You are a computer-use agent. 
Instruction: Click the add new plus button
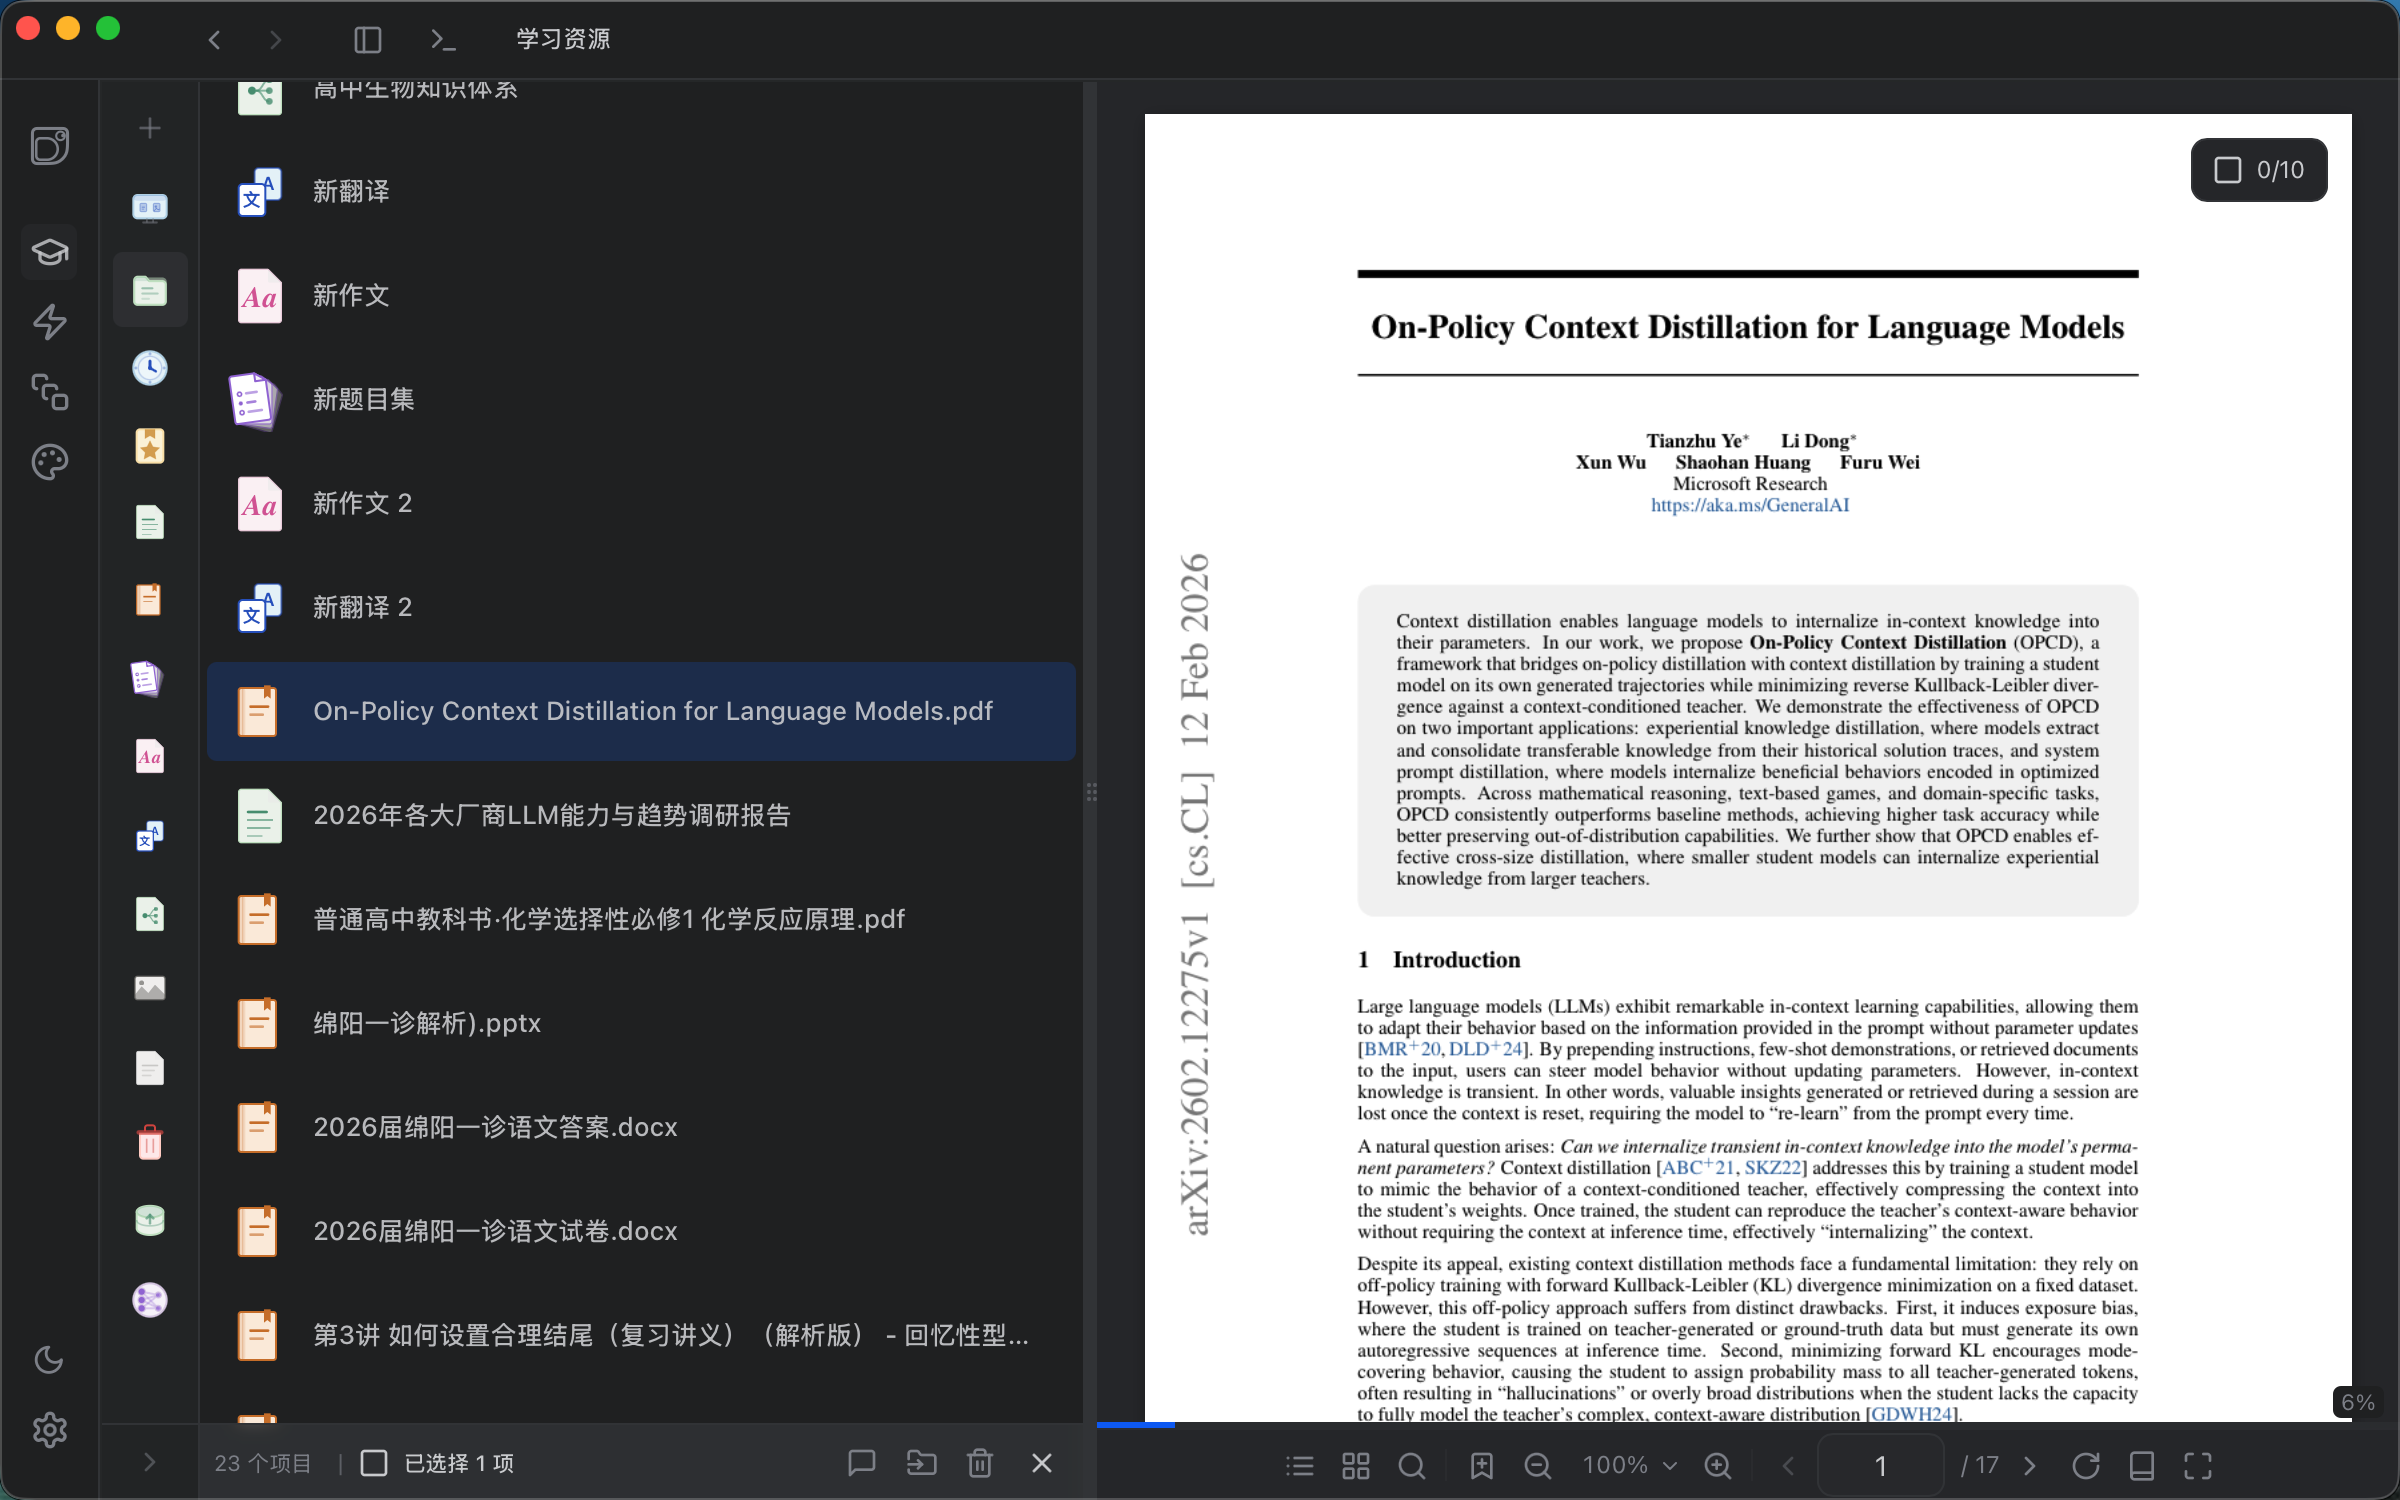149,128
